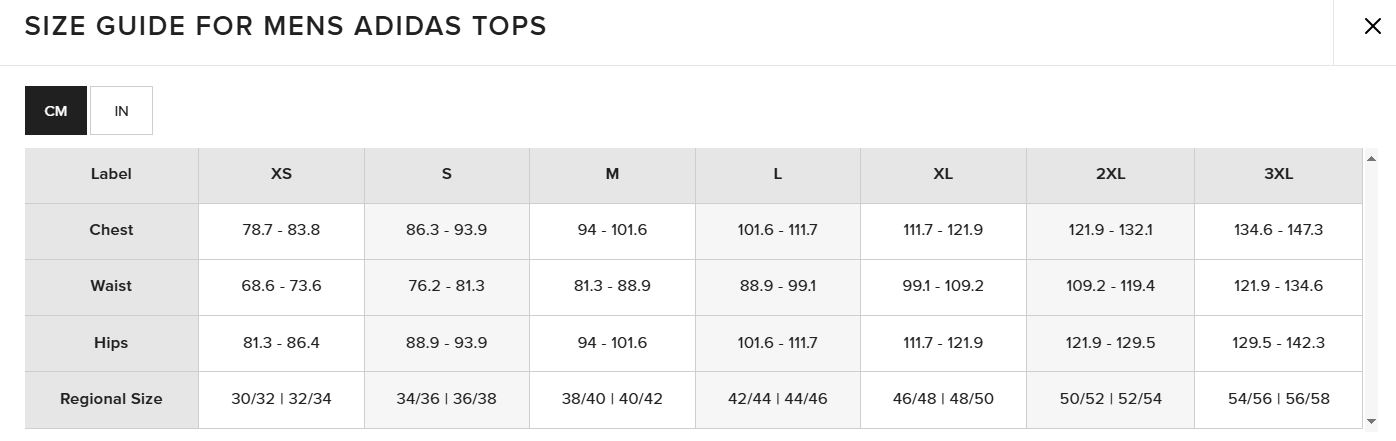This screenshot has height=441, width=1396.
Task: Close the size guide dialog
Action: 1372,27
